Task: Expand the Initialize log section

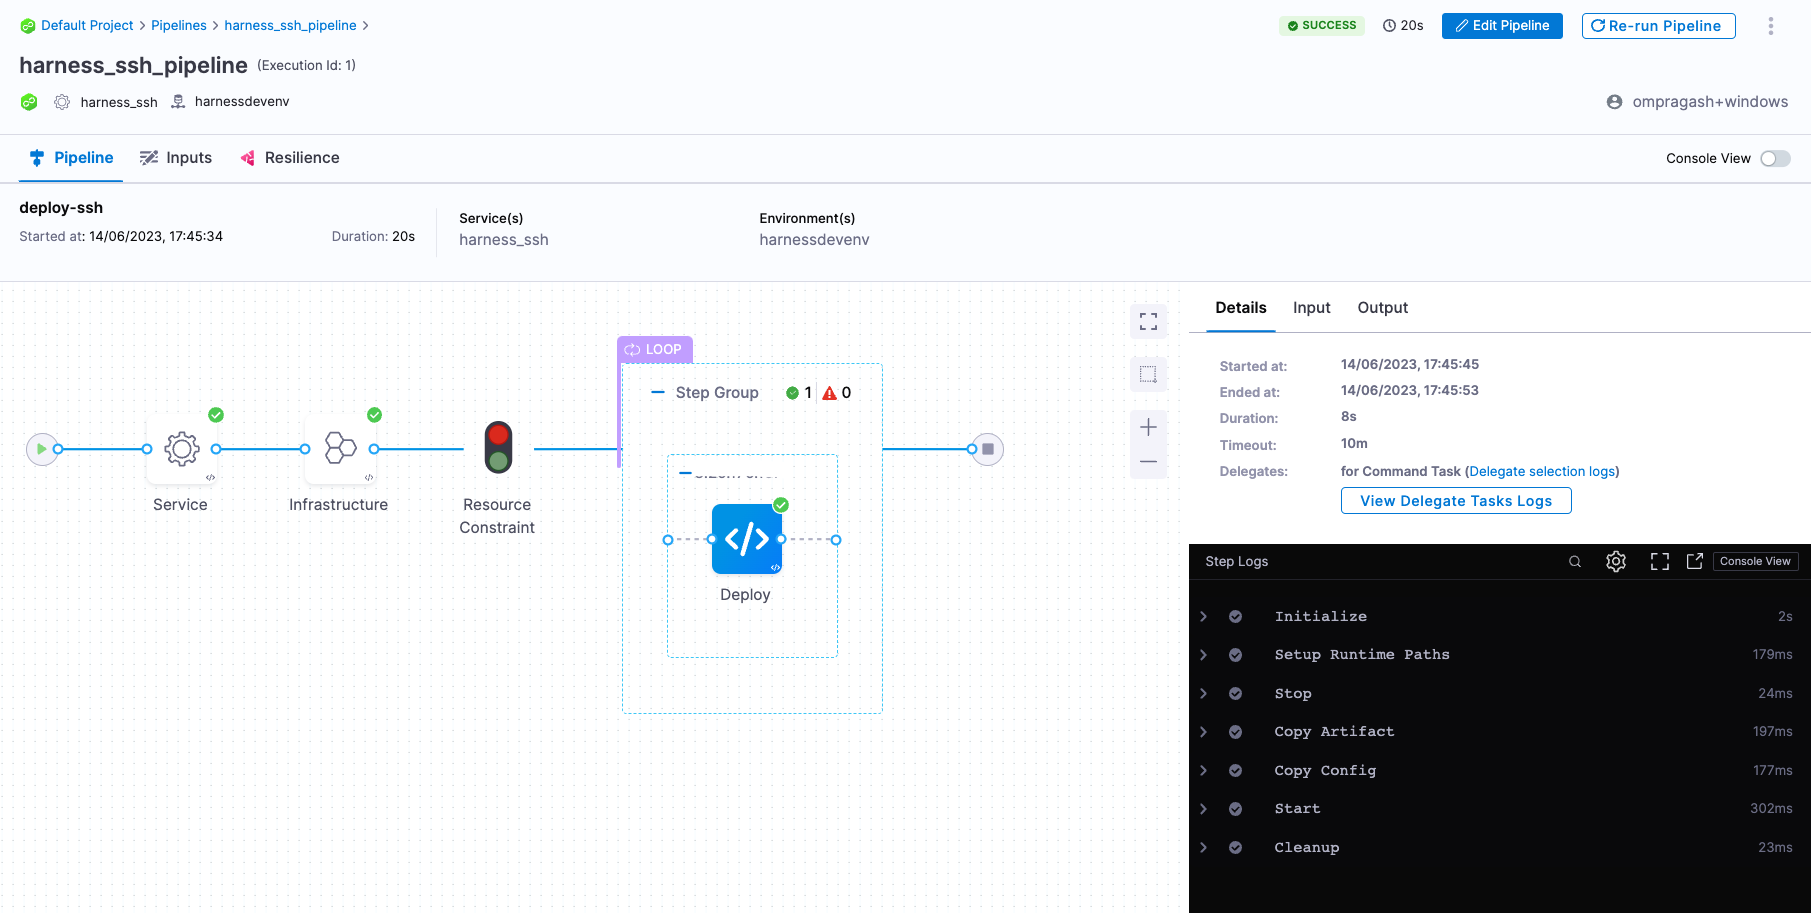Action: coord(1204,617)
